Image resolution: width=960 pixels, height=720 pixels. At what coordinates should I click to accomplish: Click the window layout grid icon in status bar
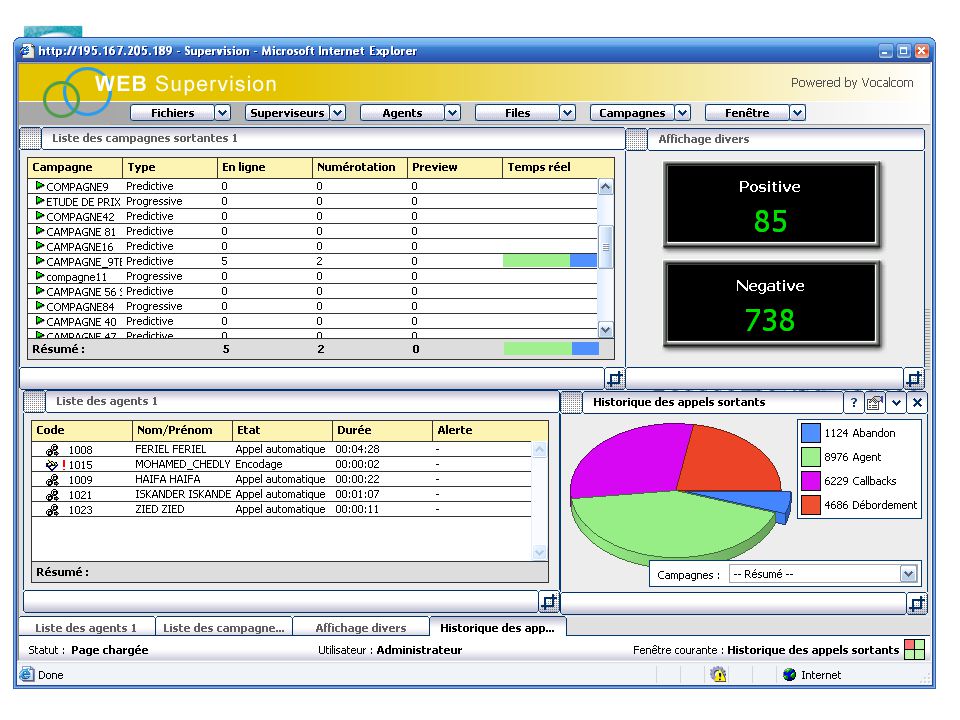[x=914, y=649]
